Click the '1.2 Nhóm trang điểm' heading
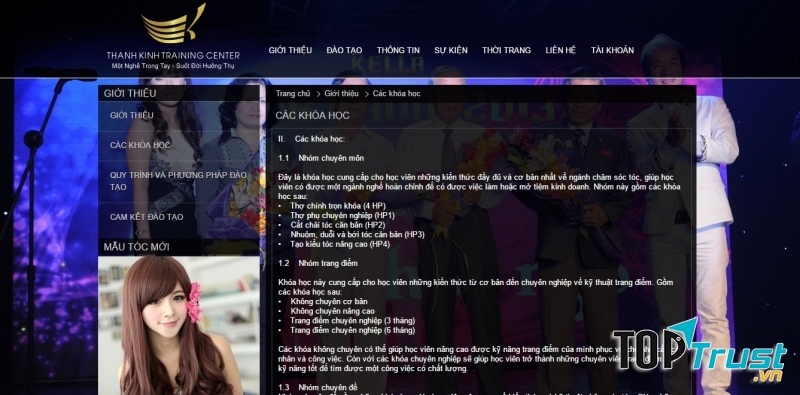Viewport: 800px width, 395px height. (x=318, y=263)
